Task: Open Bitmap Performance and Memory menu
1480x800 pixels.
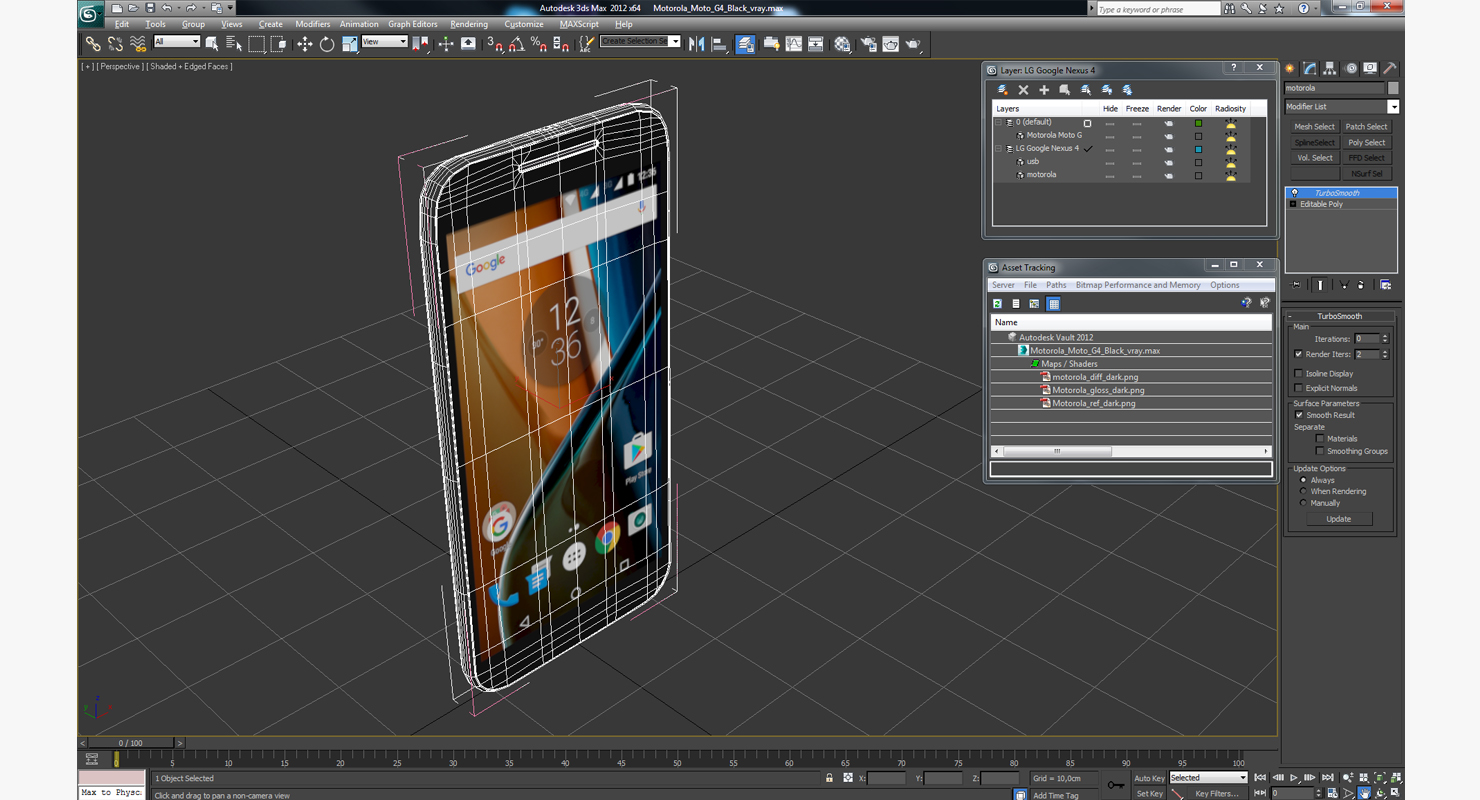Action: (x=1138, y=285)
